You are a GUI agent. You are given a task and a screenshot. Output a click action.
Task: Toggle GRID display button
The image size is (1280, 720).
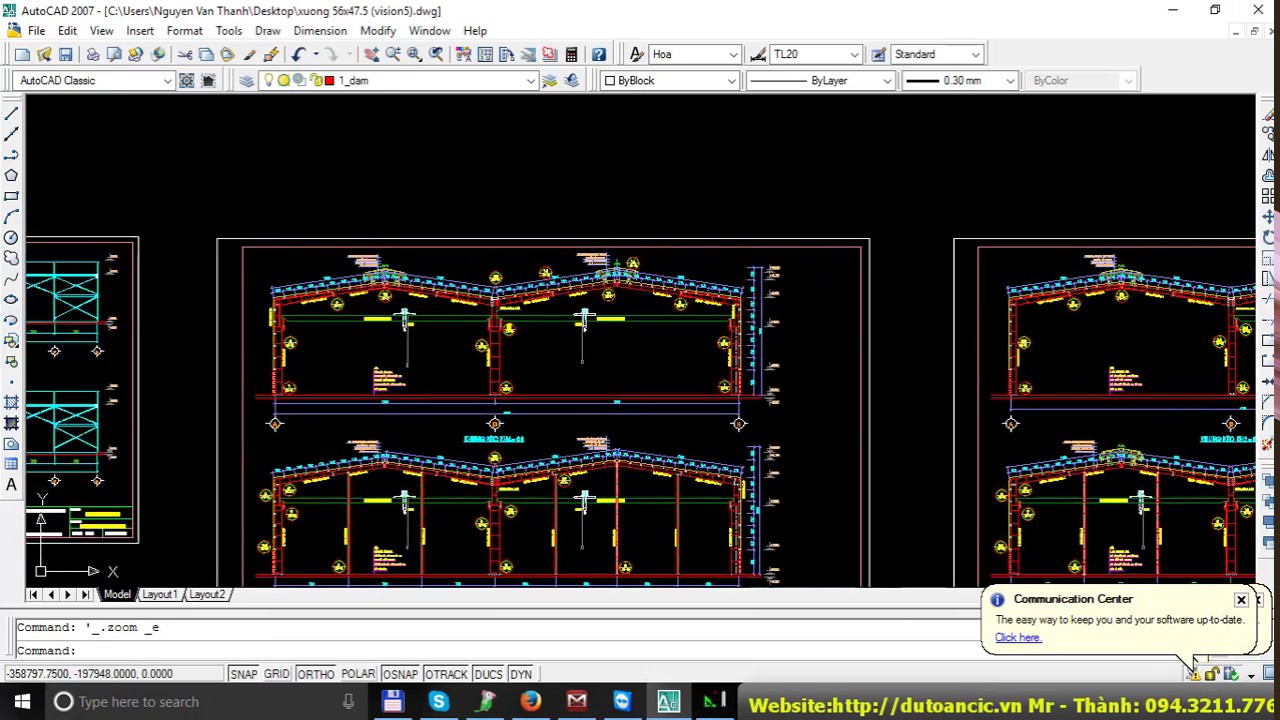[276, 674]
